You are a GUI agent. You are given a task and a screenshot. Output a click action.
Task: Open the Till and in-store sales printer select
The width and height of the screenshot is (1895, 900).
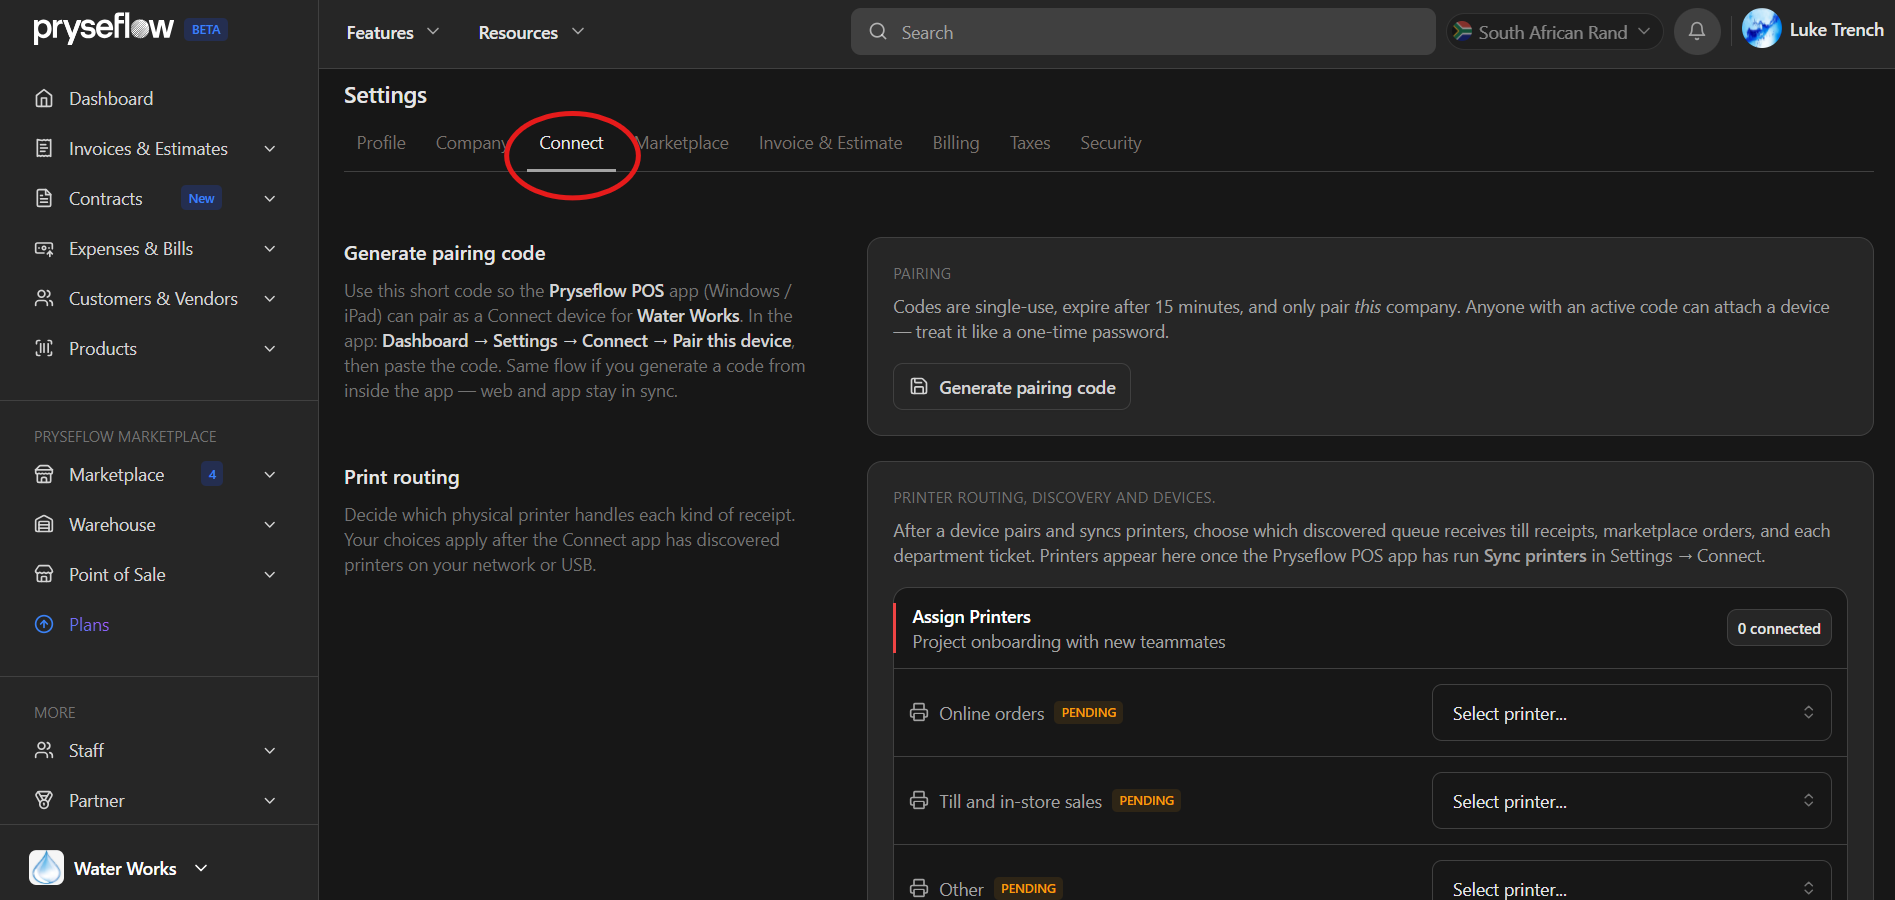[x=1631, y=801]
